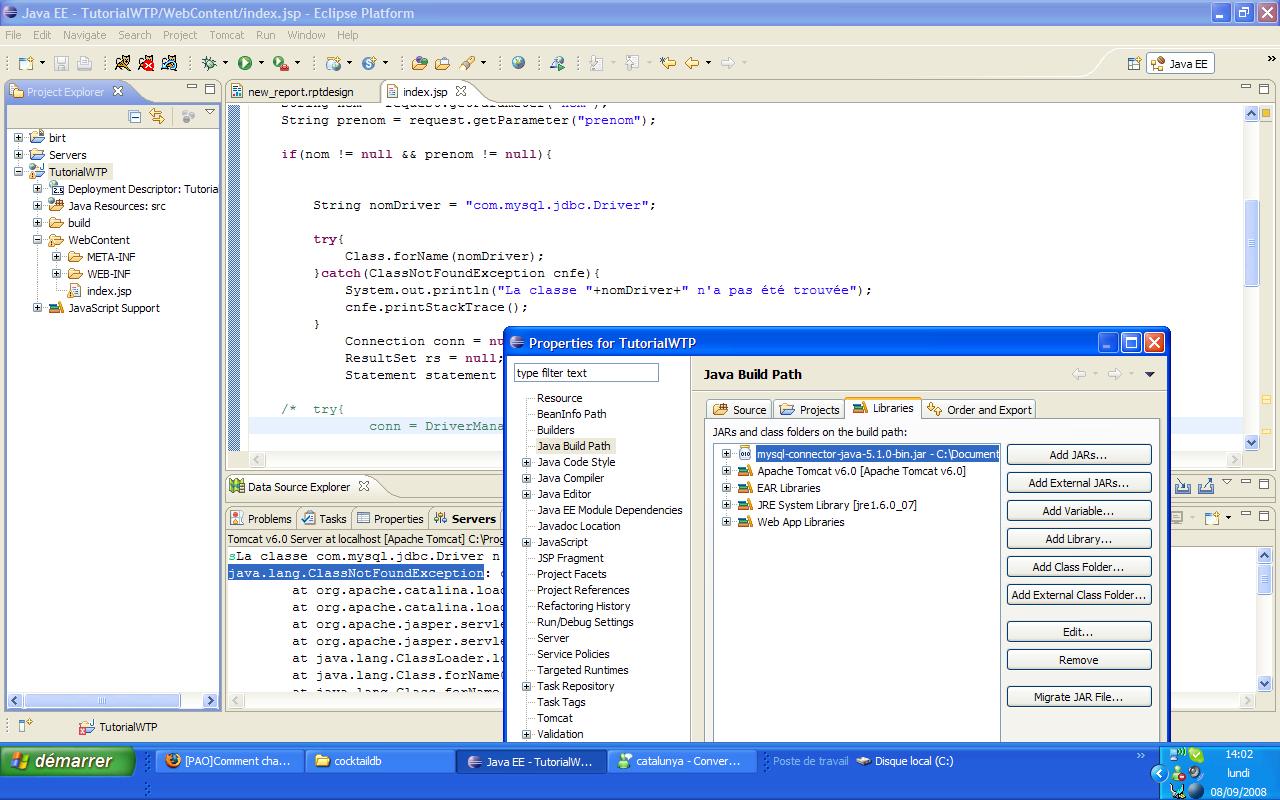Click the Windows démarrer start button
Viewport: 1280px width, 800px height.
pos(67,761)
